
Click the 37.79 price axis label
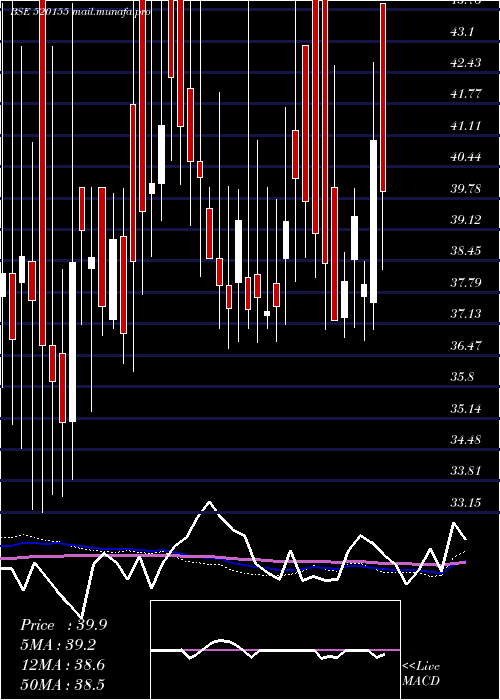[x=466, y=283]
